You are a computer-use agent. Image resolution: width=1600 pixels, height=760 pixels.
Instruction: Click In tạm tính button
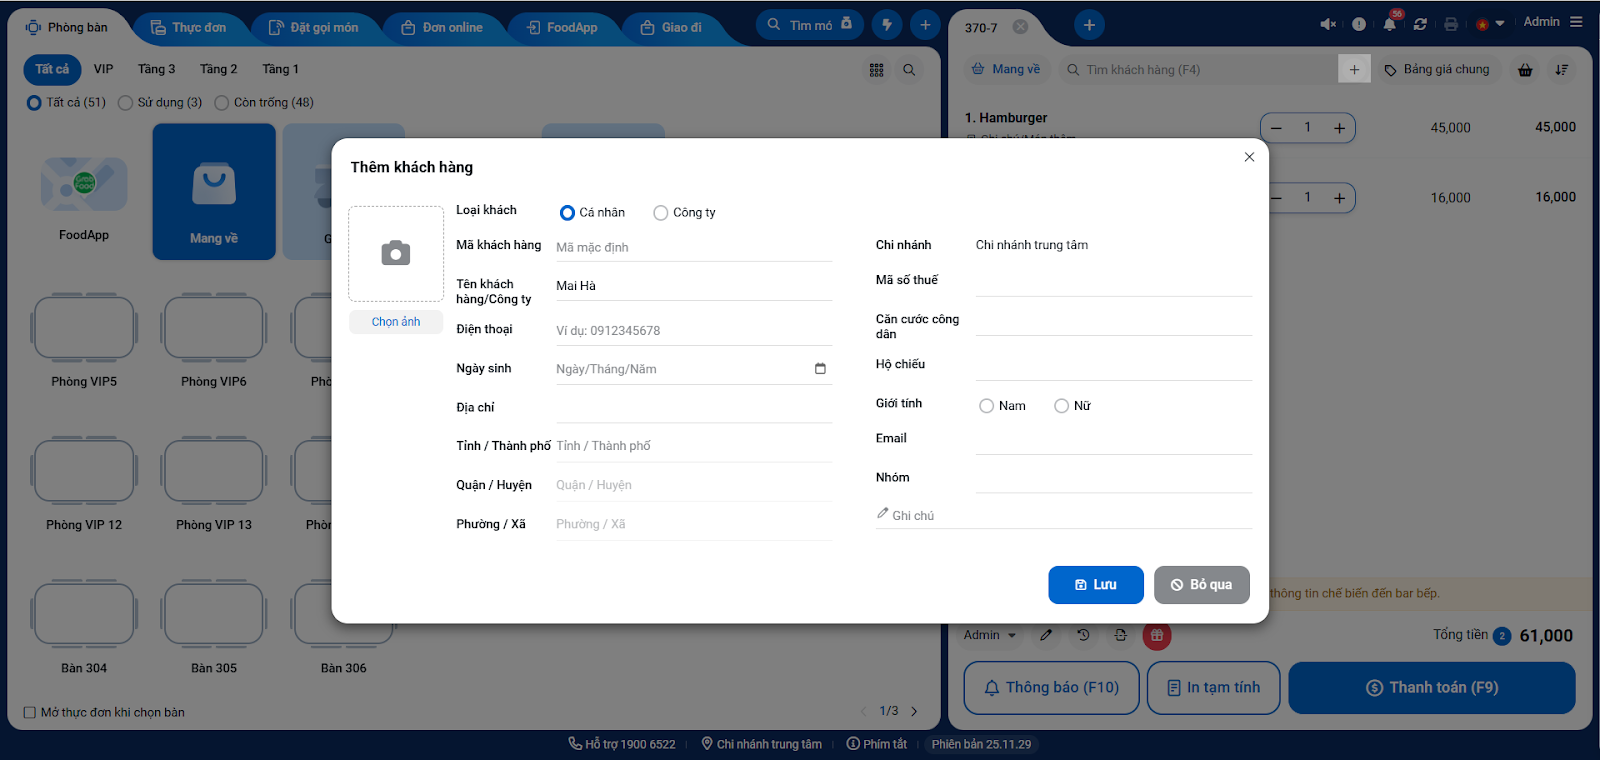pyautogui.click(x=1214, y=688)
